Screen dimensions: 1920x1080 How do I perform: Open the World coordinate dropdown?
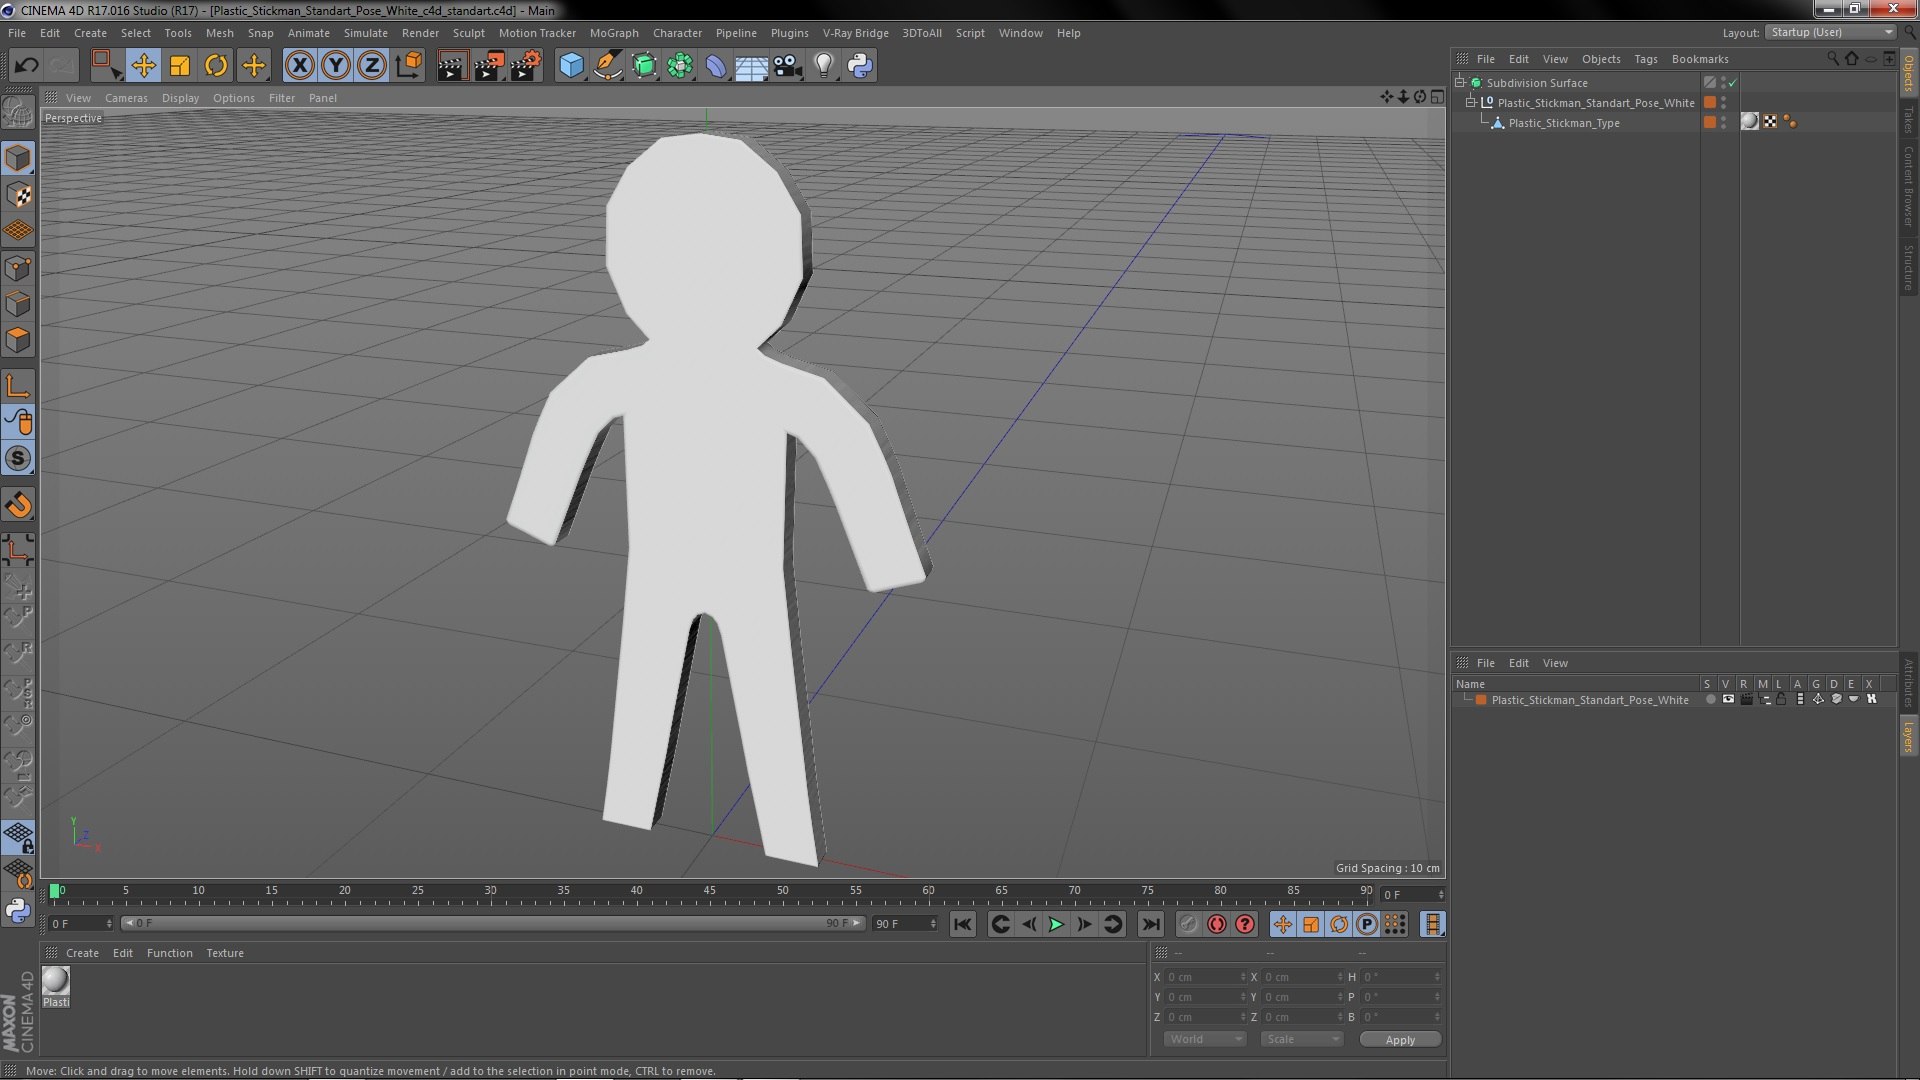(1205, 1039)
